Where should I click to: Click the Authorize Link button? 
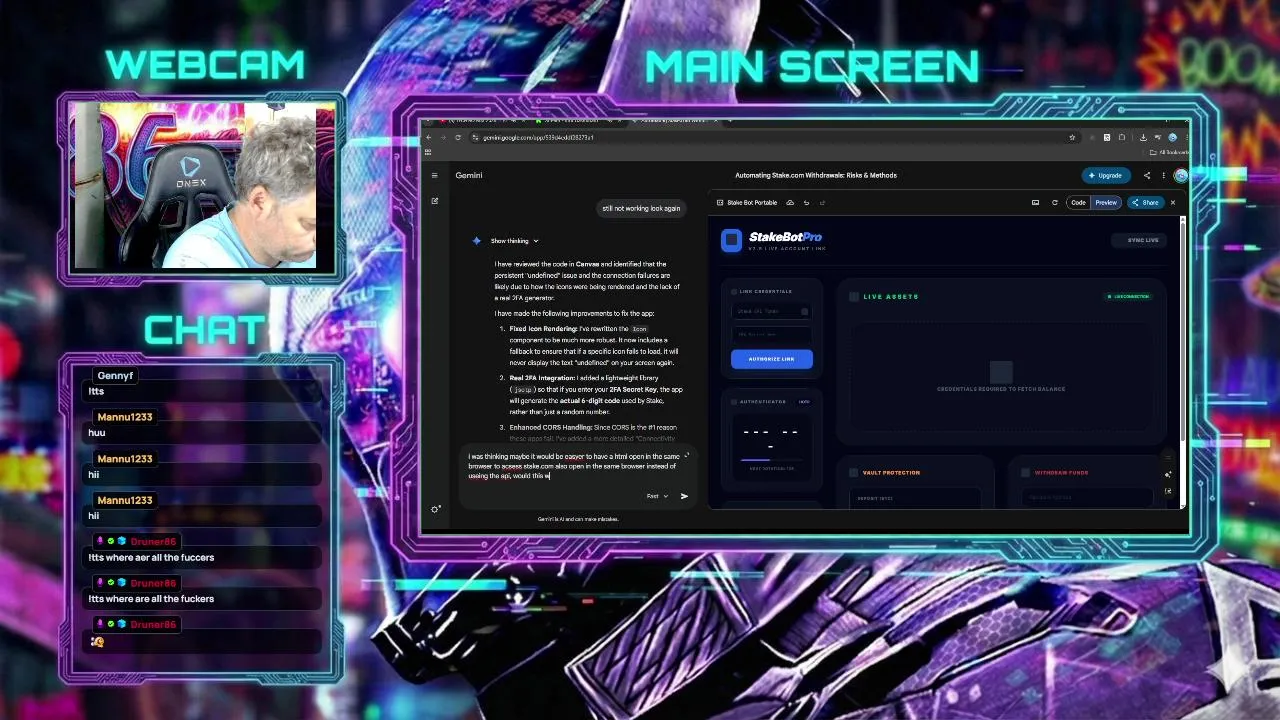point(771,359)
